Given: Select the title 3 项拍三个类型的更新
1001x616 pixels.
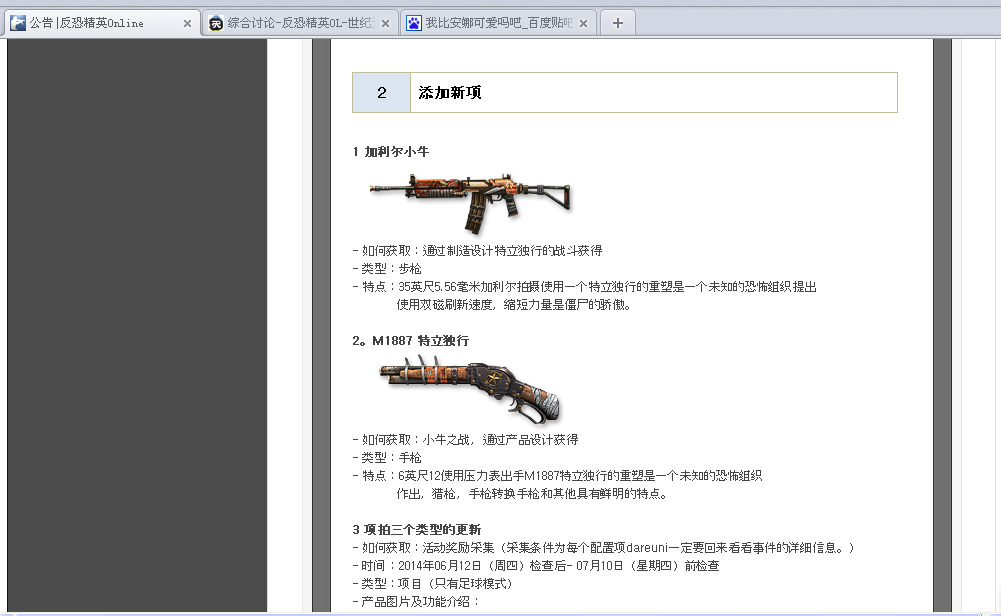Looking at the screenshot, I should (x=417, y=529).
